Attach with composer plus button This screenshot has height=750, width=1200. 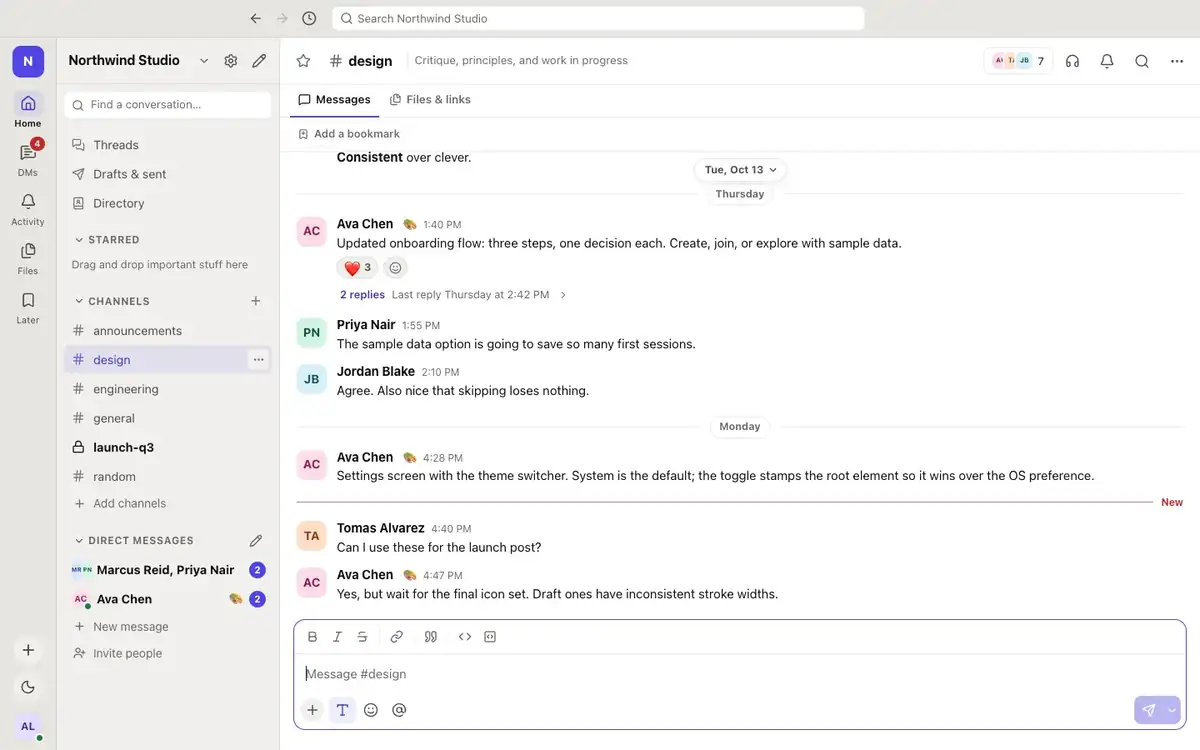(313, 710)
